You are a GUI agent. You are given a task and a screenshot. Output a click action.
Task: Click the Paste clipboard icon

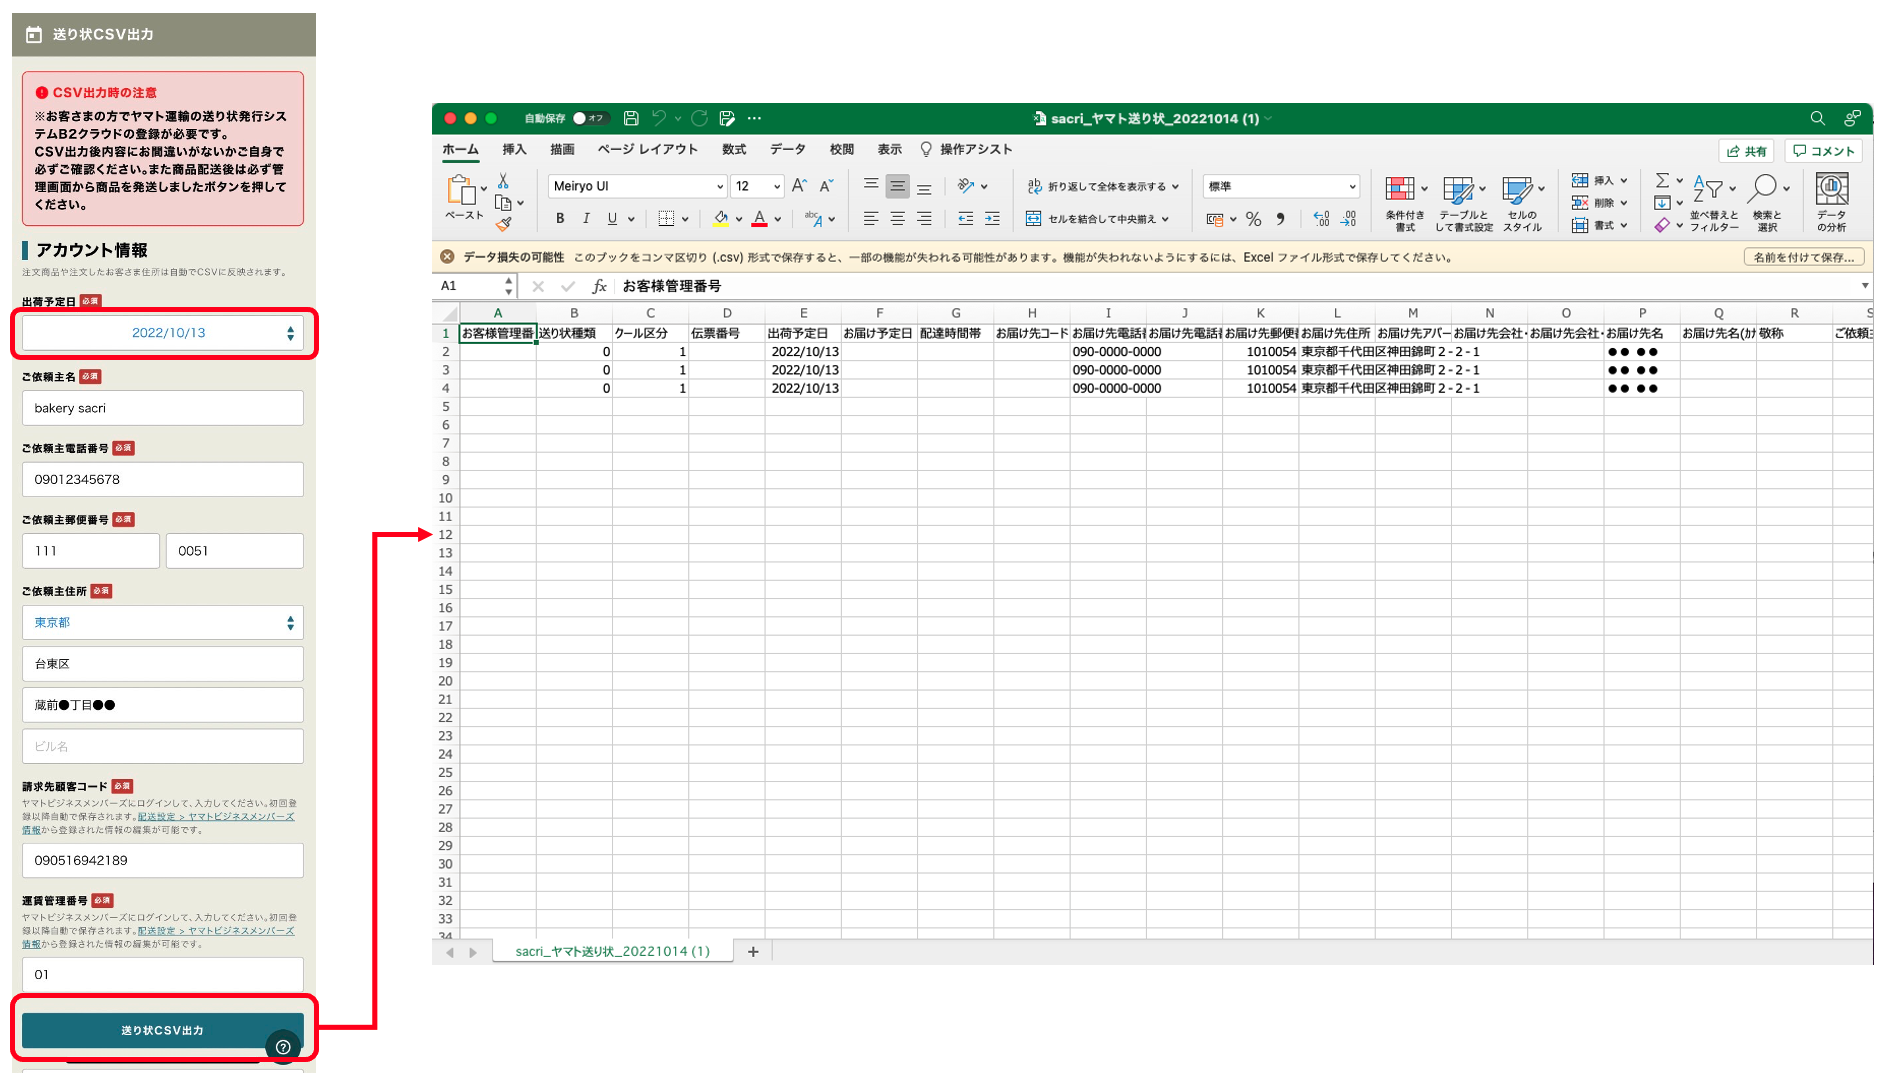[x=461, y=189]
